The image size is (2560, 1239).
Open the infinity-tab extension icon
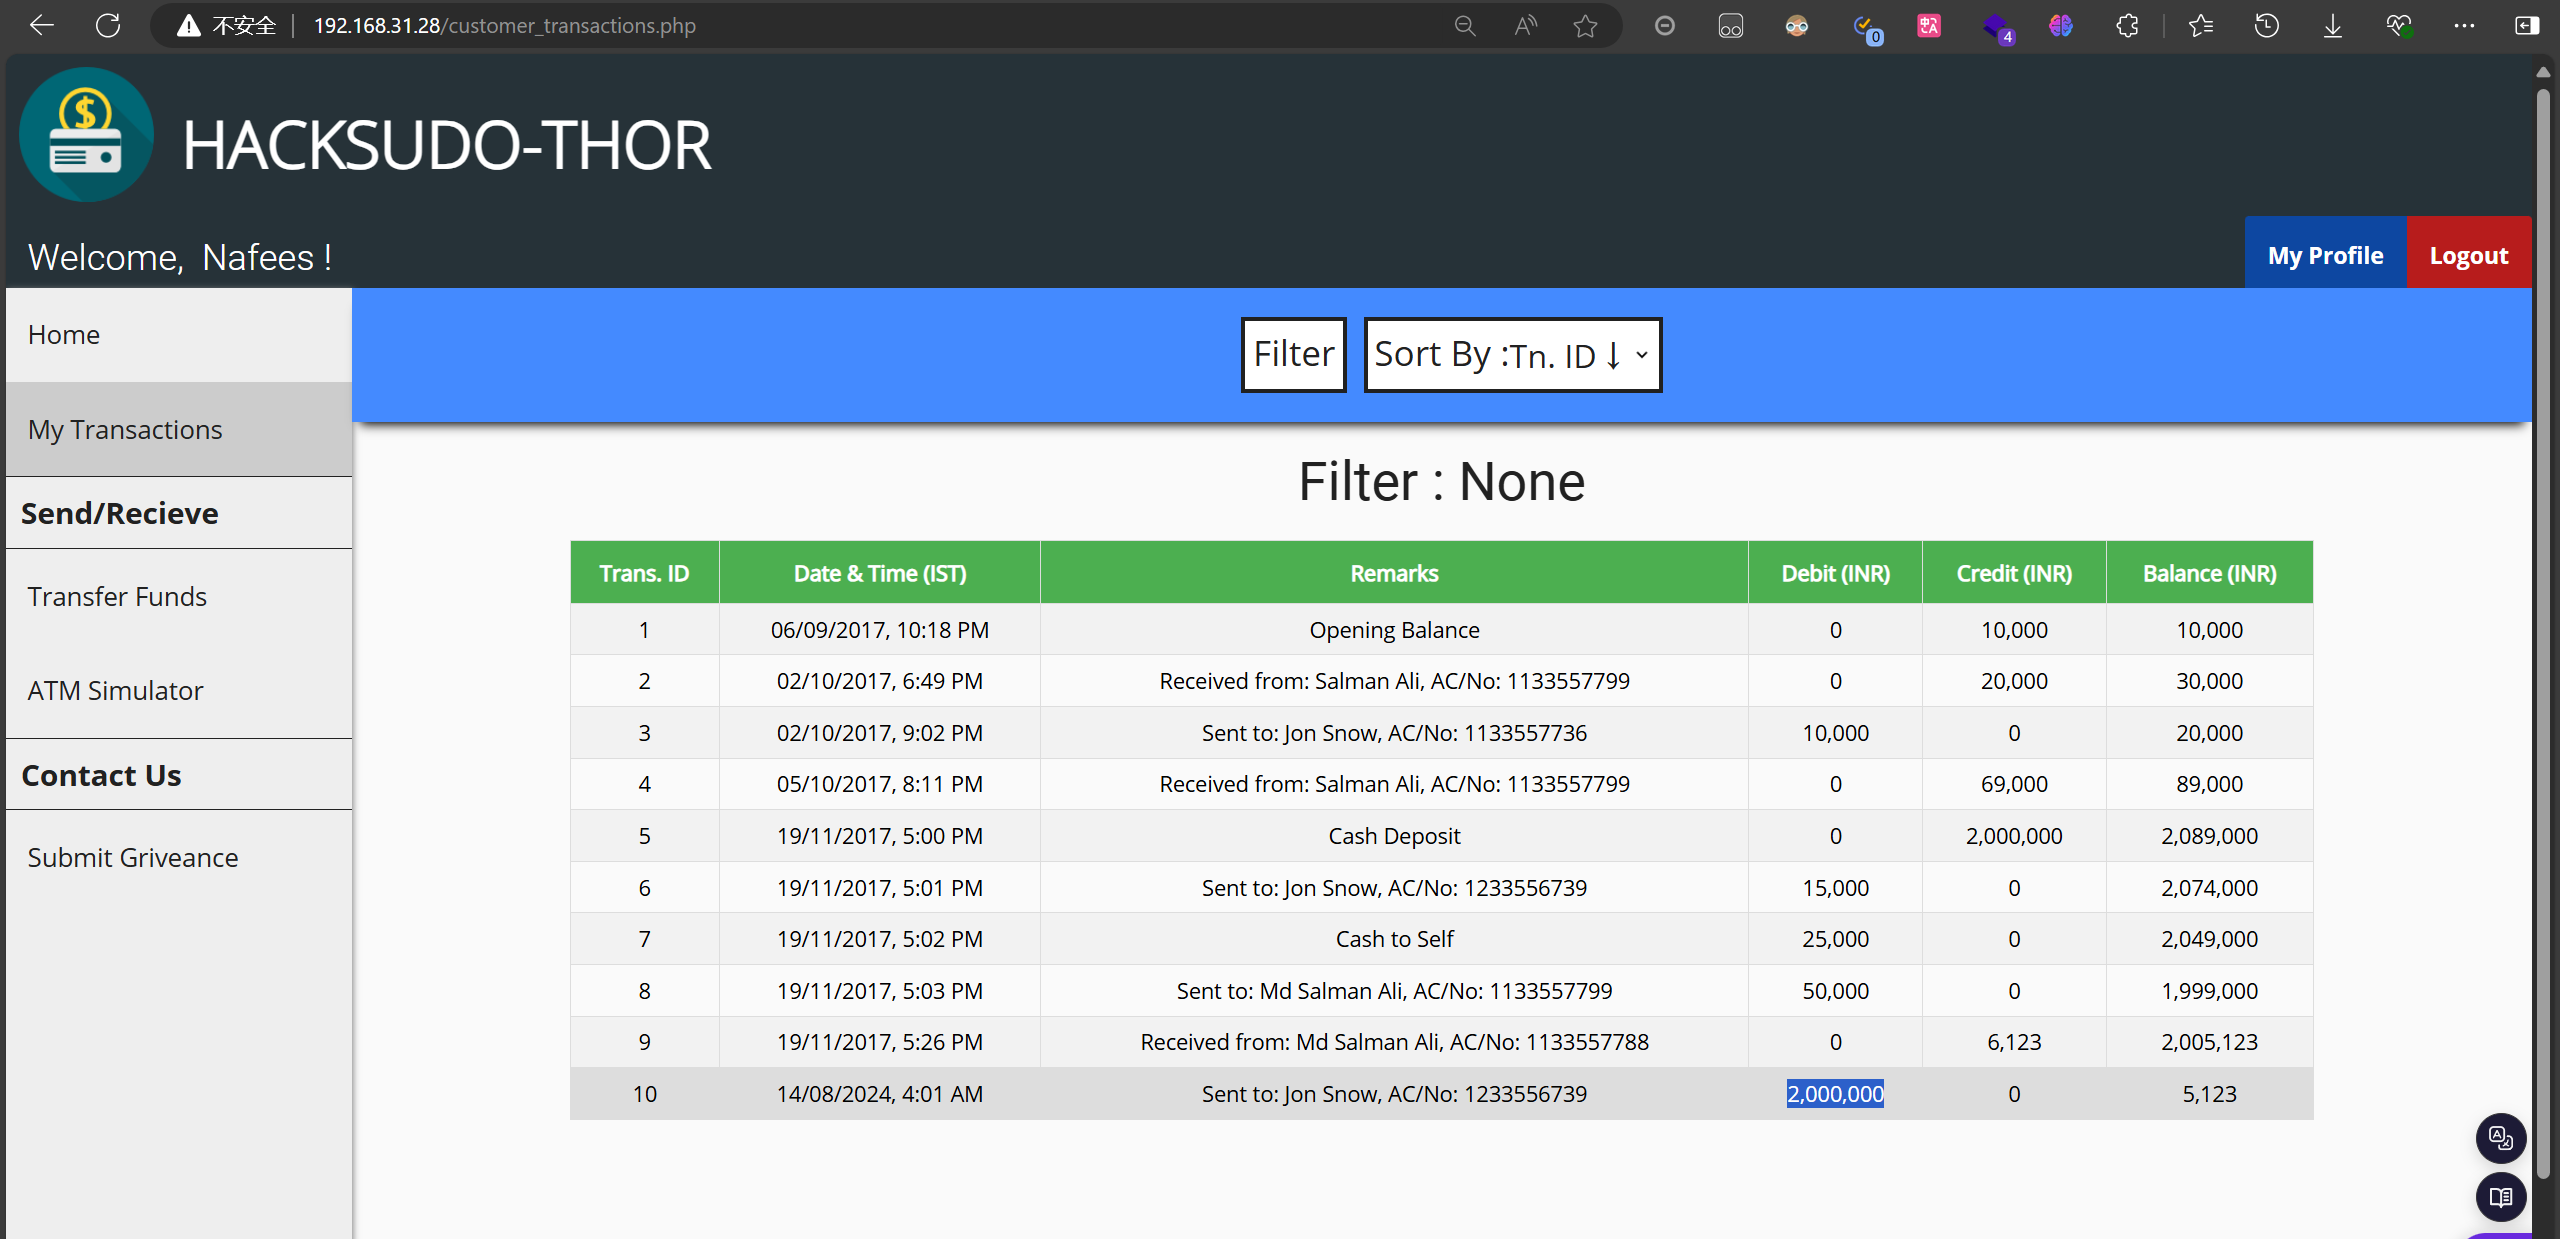tap(1731, 25)
